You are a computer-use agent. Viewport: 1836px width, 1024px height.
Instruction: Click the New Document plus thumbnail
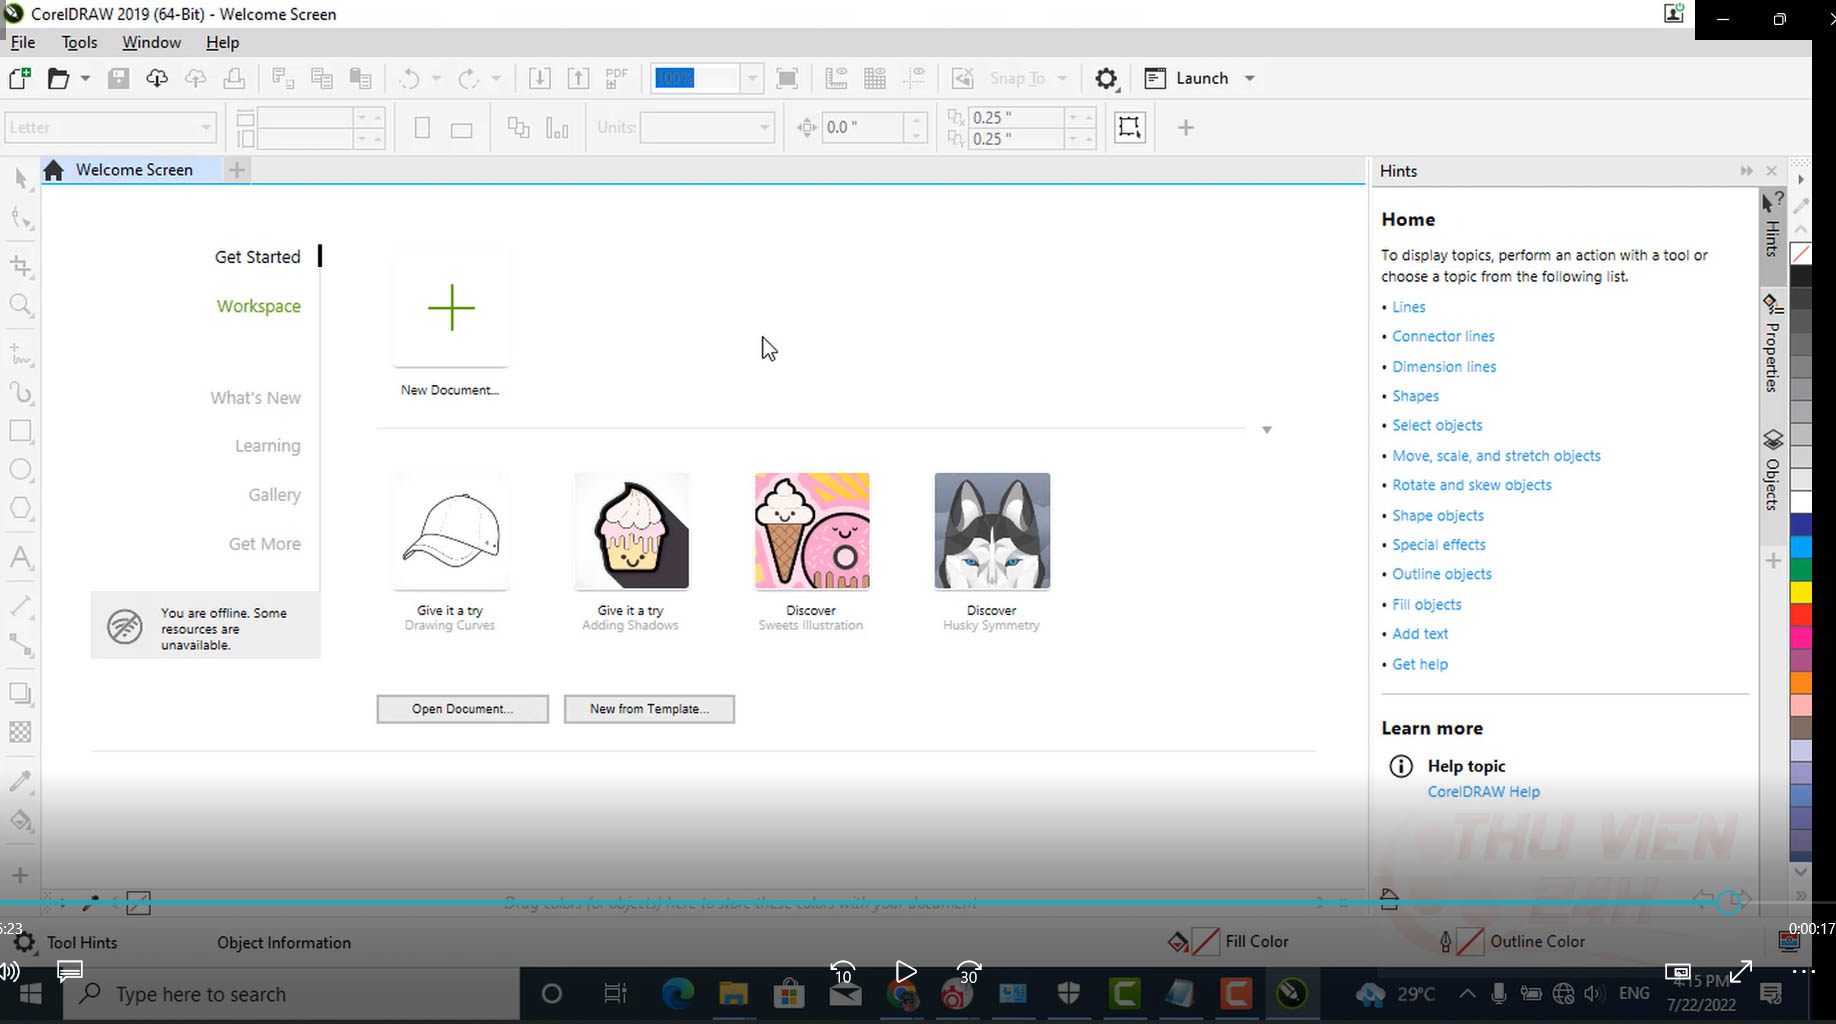click(451, 307)
